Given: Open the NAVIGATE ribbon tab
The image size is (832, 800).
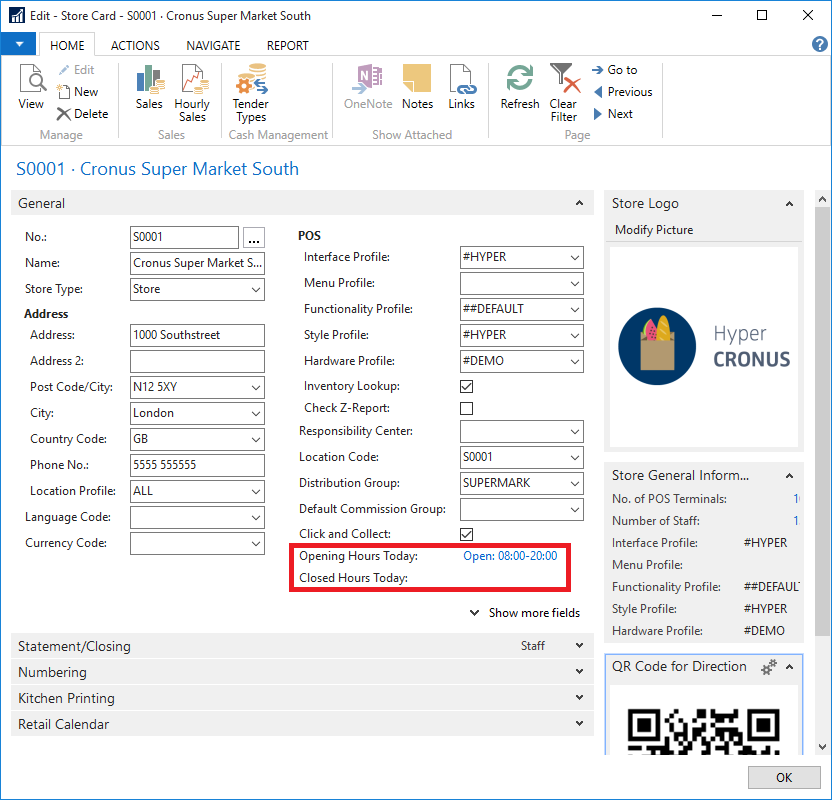Looking at the screenshot, I should [213, 45].
